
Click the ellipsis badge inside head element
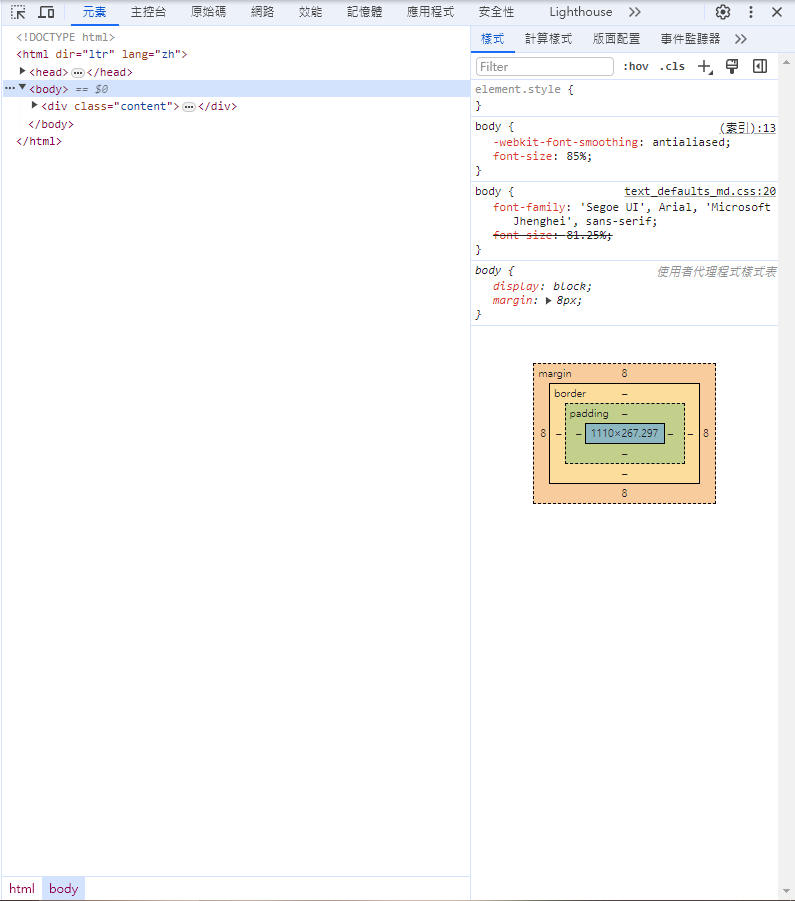pyautogui.click(x=78, y=72)
